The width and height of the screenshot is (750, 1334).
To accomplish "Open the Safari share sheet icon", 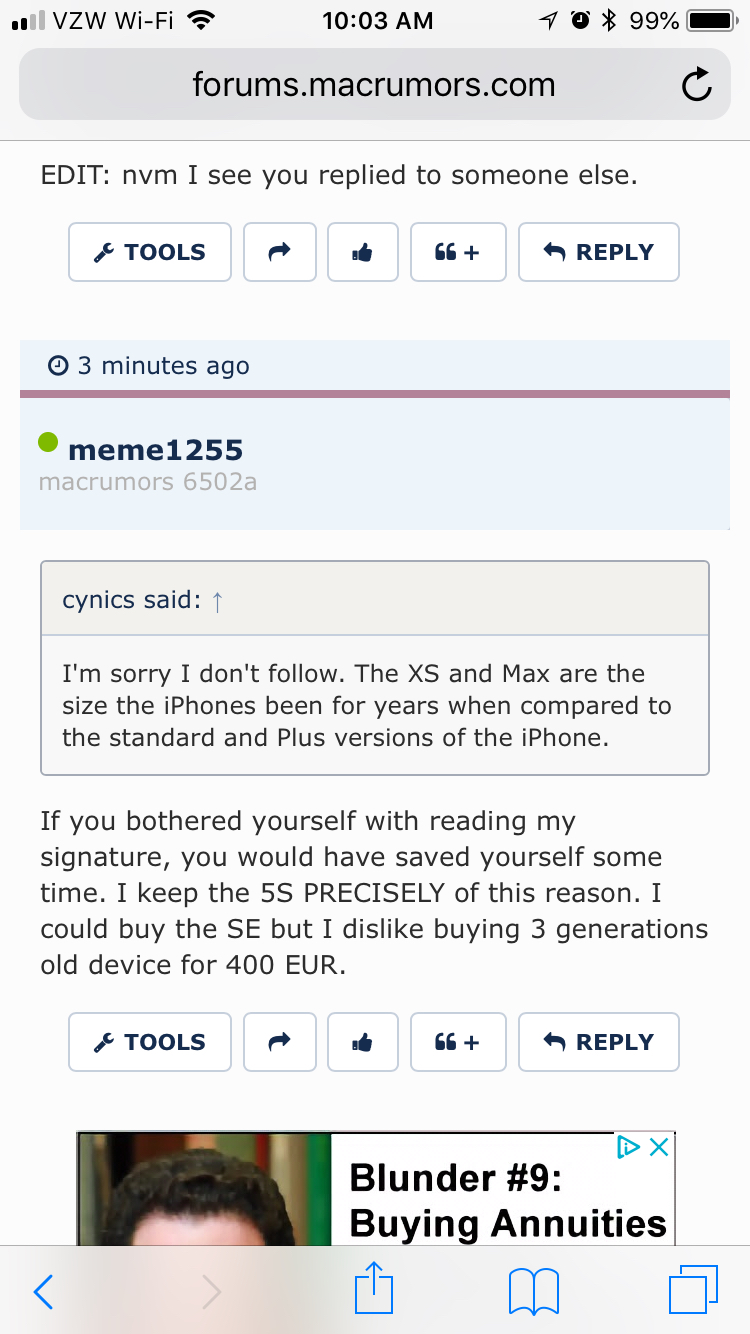I will [x=375, y=1289].
